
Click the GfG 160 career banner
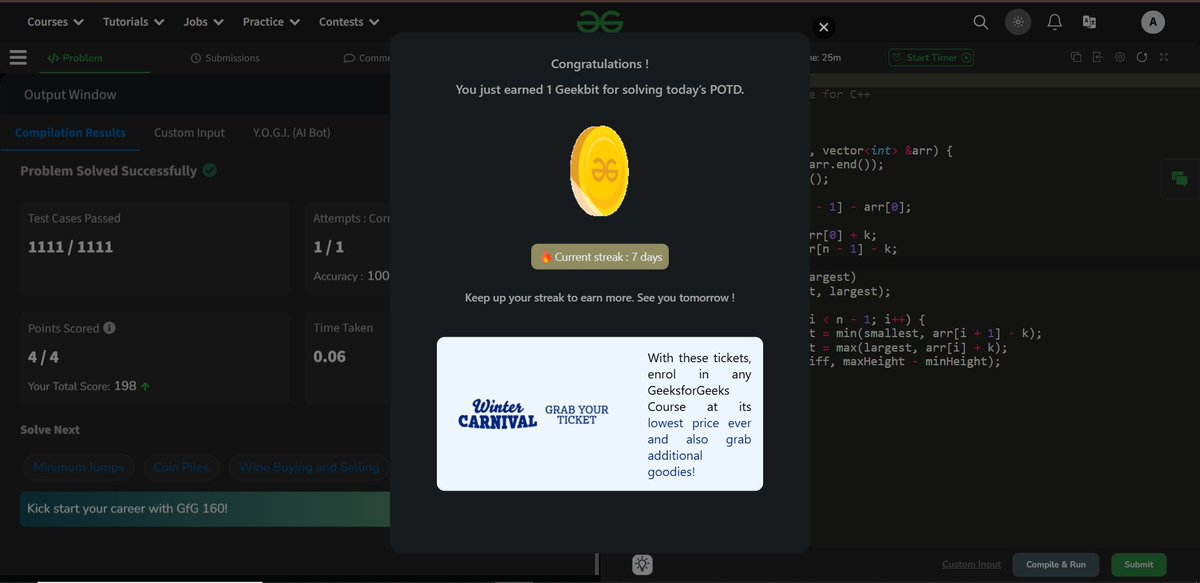tap(205, 509)
